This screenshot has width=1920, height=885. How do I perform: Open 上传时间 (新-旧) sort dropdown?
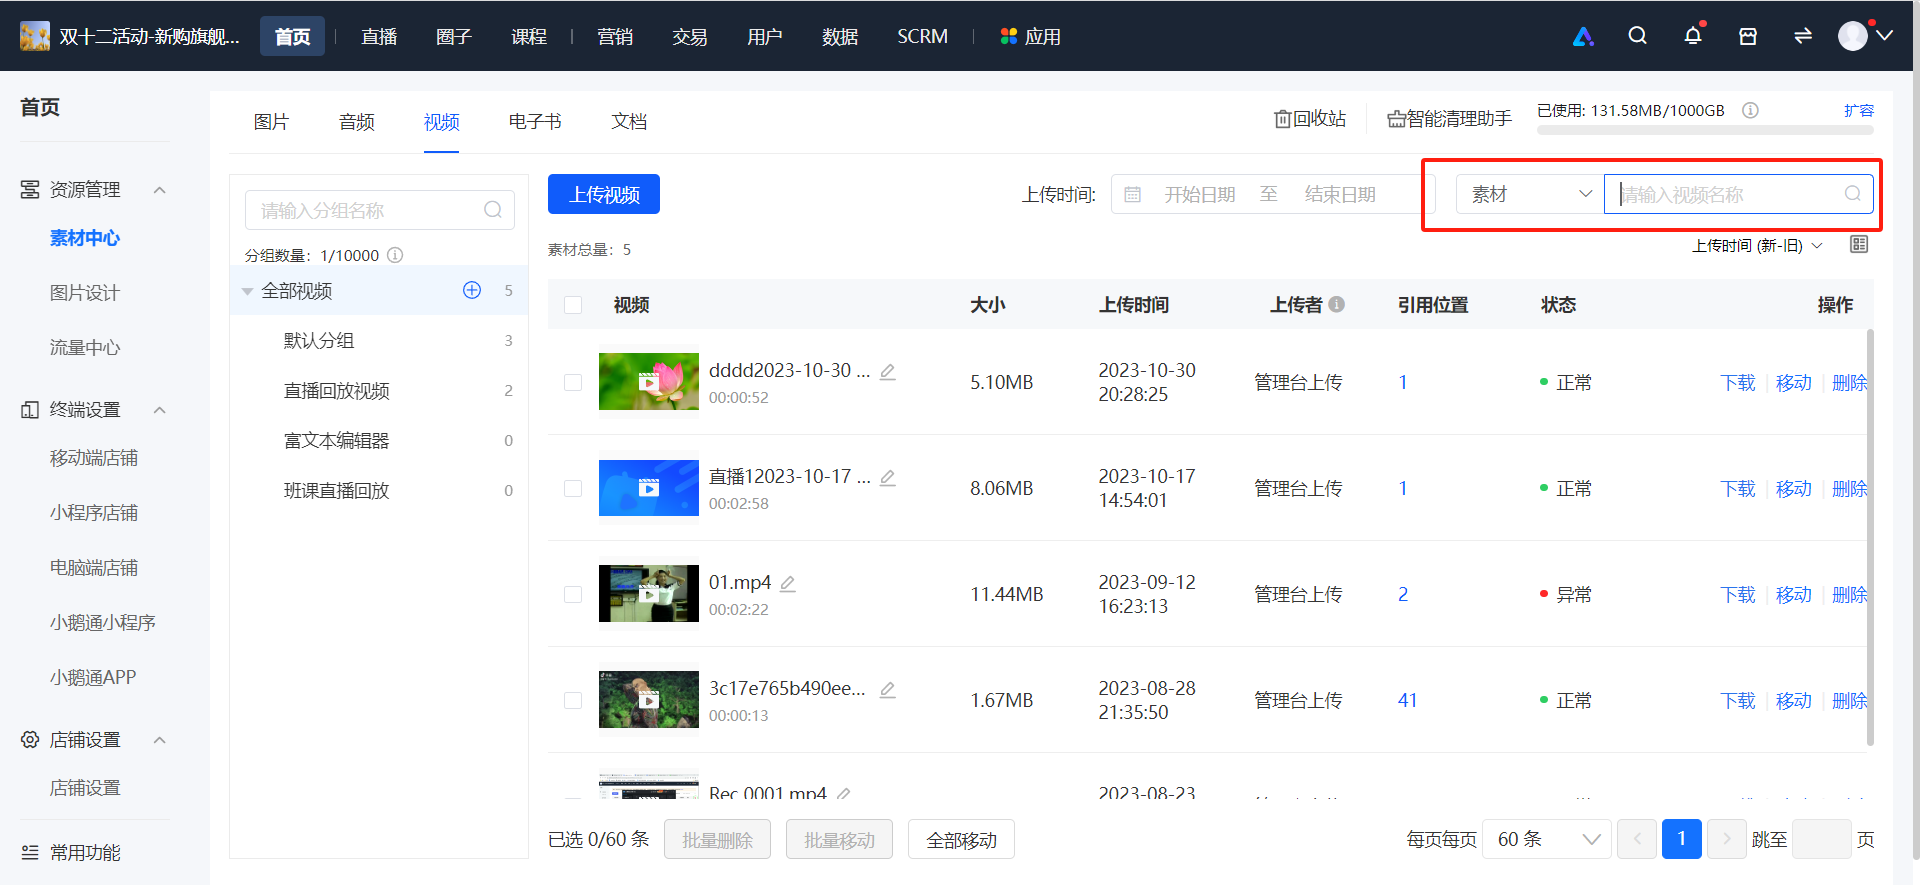(x=1757, y=245)
